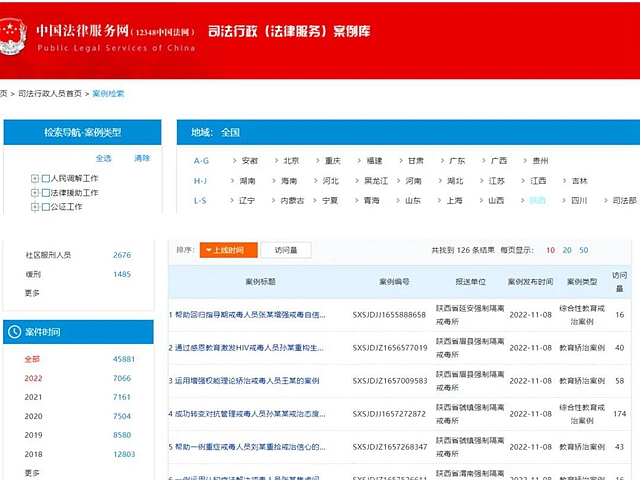Show 20 results per page
This screenshot has width=640, height=480.
click(x=567, y=250)
